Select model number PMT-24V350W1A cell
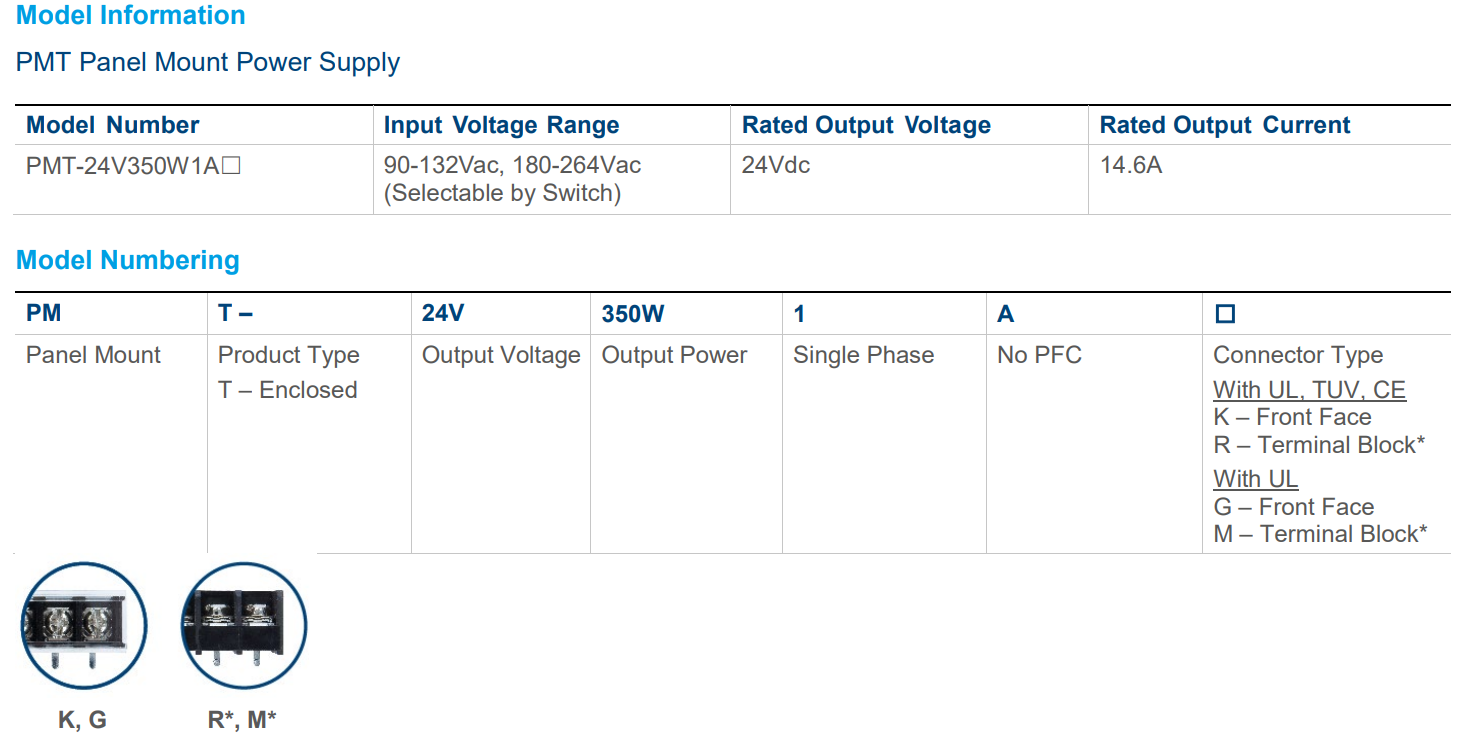This screenshot has width=1476, height=738. point(133,165)
